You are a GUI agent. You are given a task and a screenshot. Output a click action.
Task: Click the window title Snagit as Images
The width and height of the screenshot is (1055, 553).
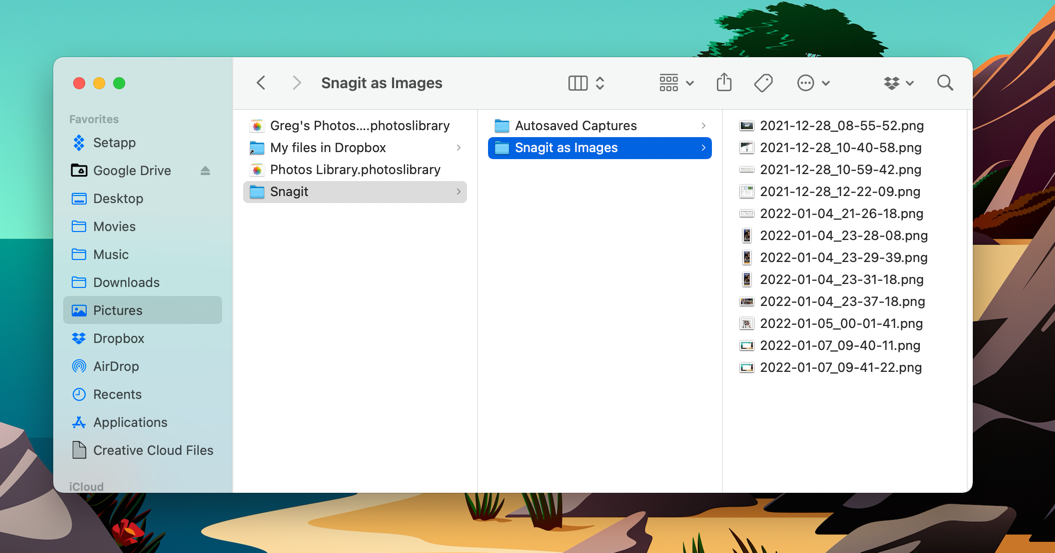click(x=381, y=83)
